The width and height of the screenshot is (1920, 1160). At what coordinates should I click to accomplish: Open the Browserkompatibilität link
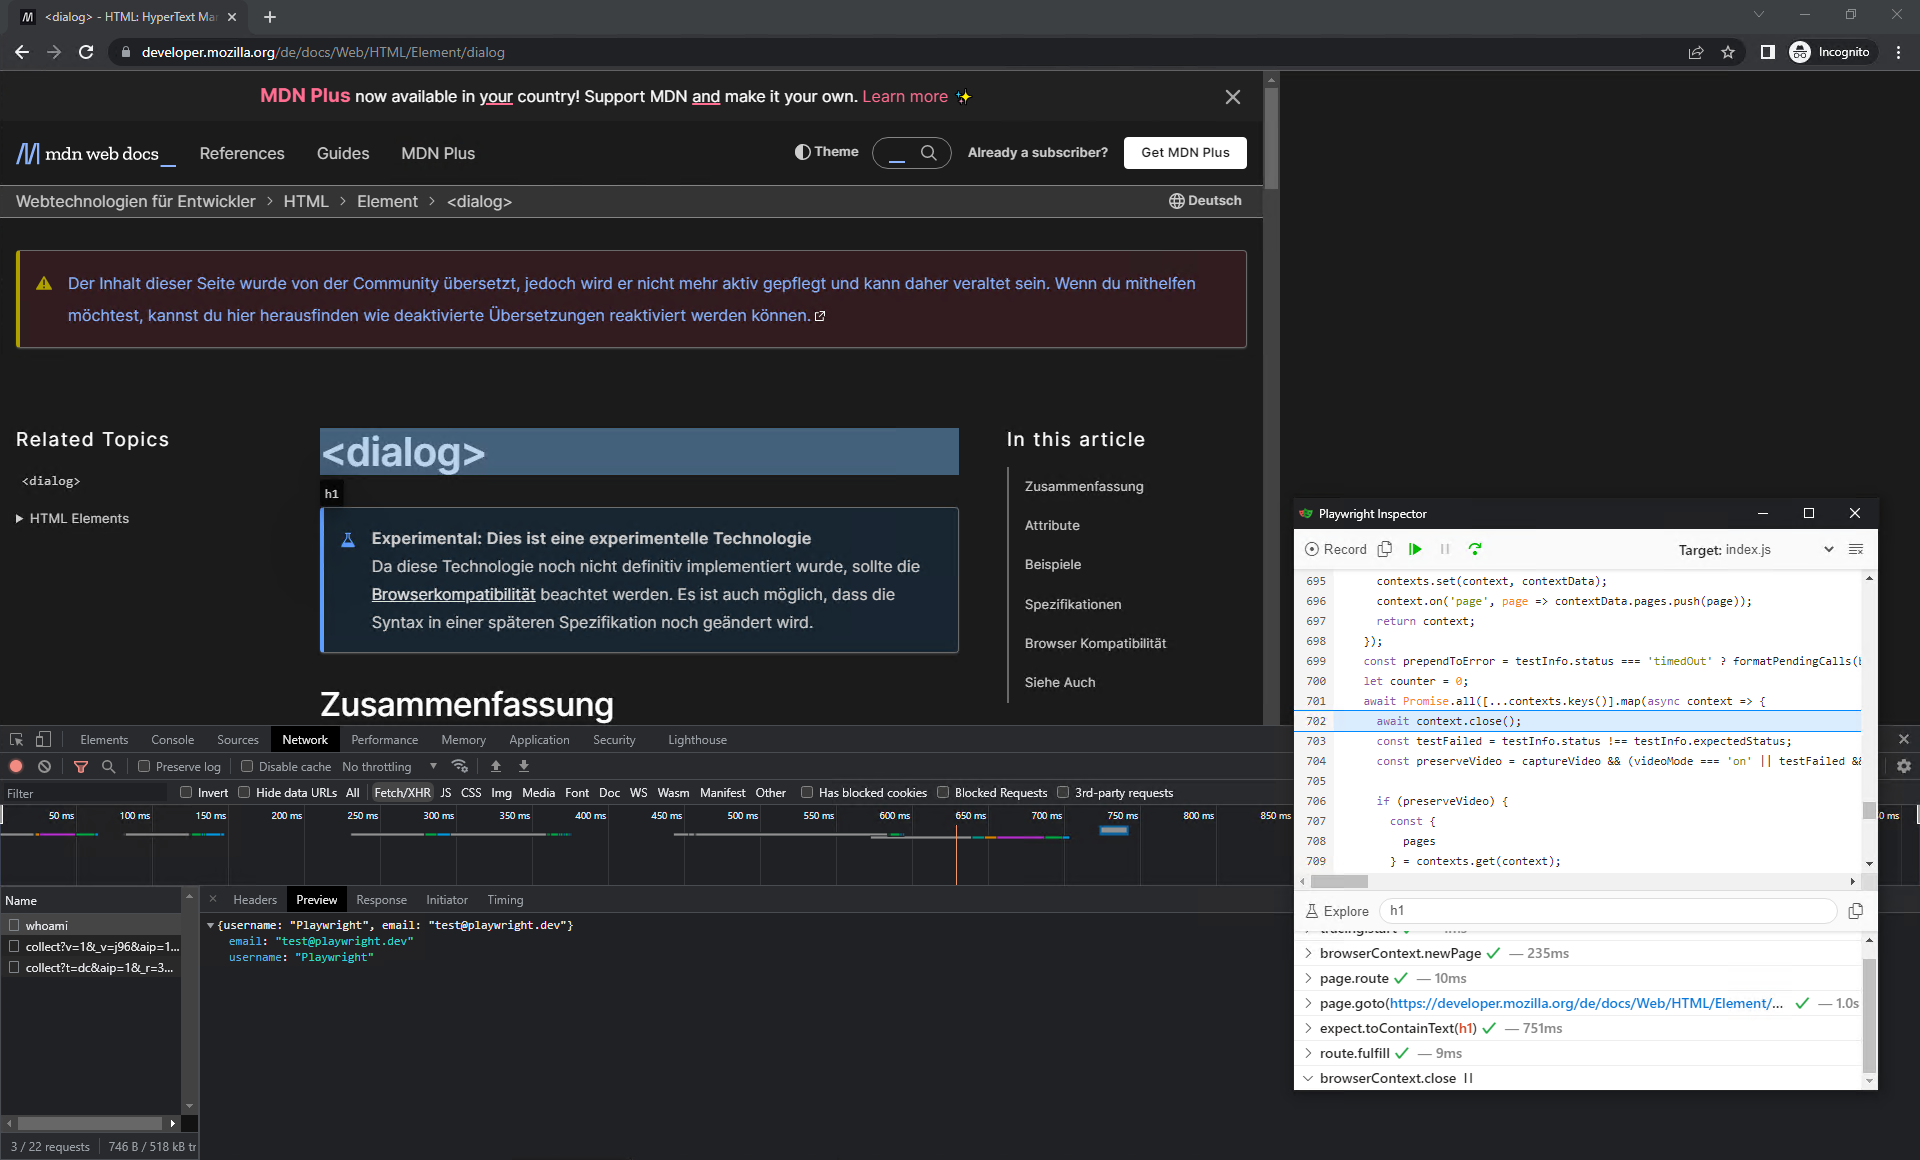pos(453,594)
